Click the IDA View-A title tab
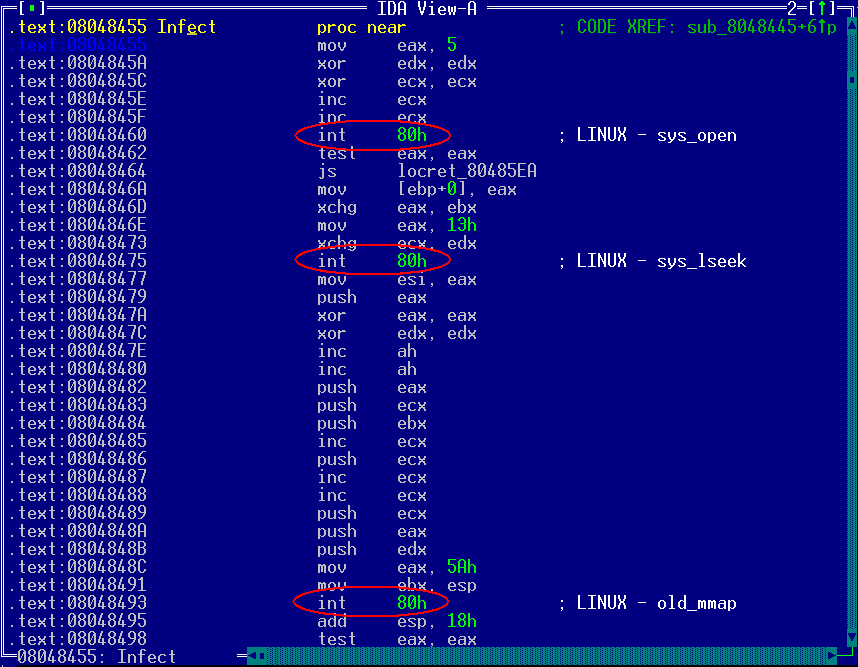Image resolution: width=858 pixels, height=667 pixels. click(429, 10)
